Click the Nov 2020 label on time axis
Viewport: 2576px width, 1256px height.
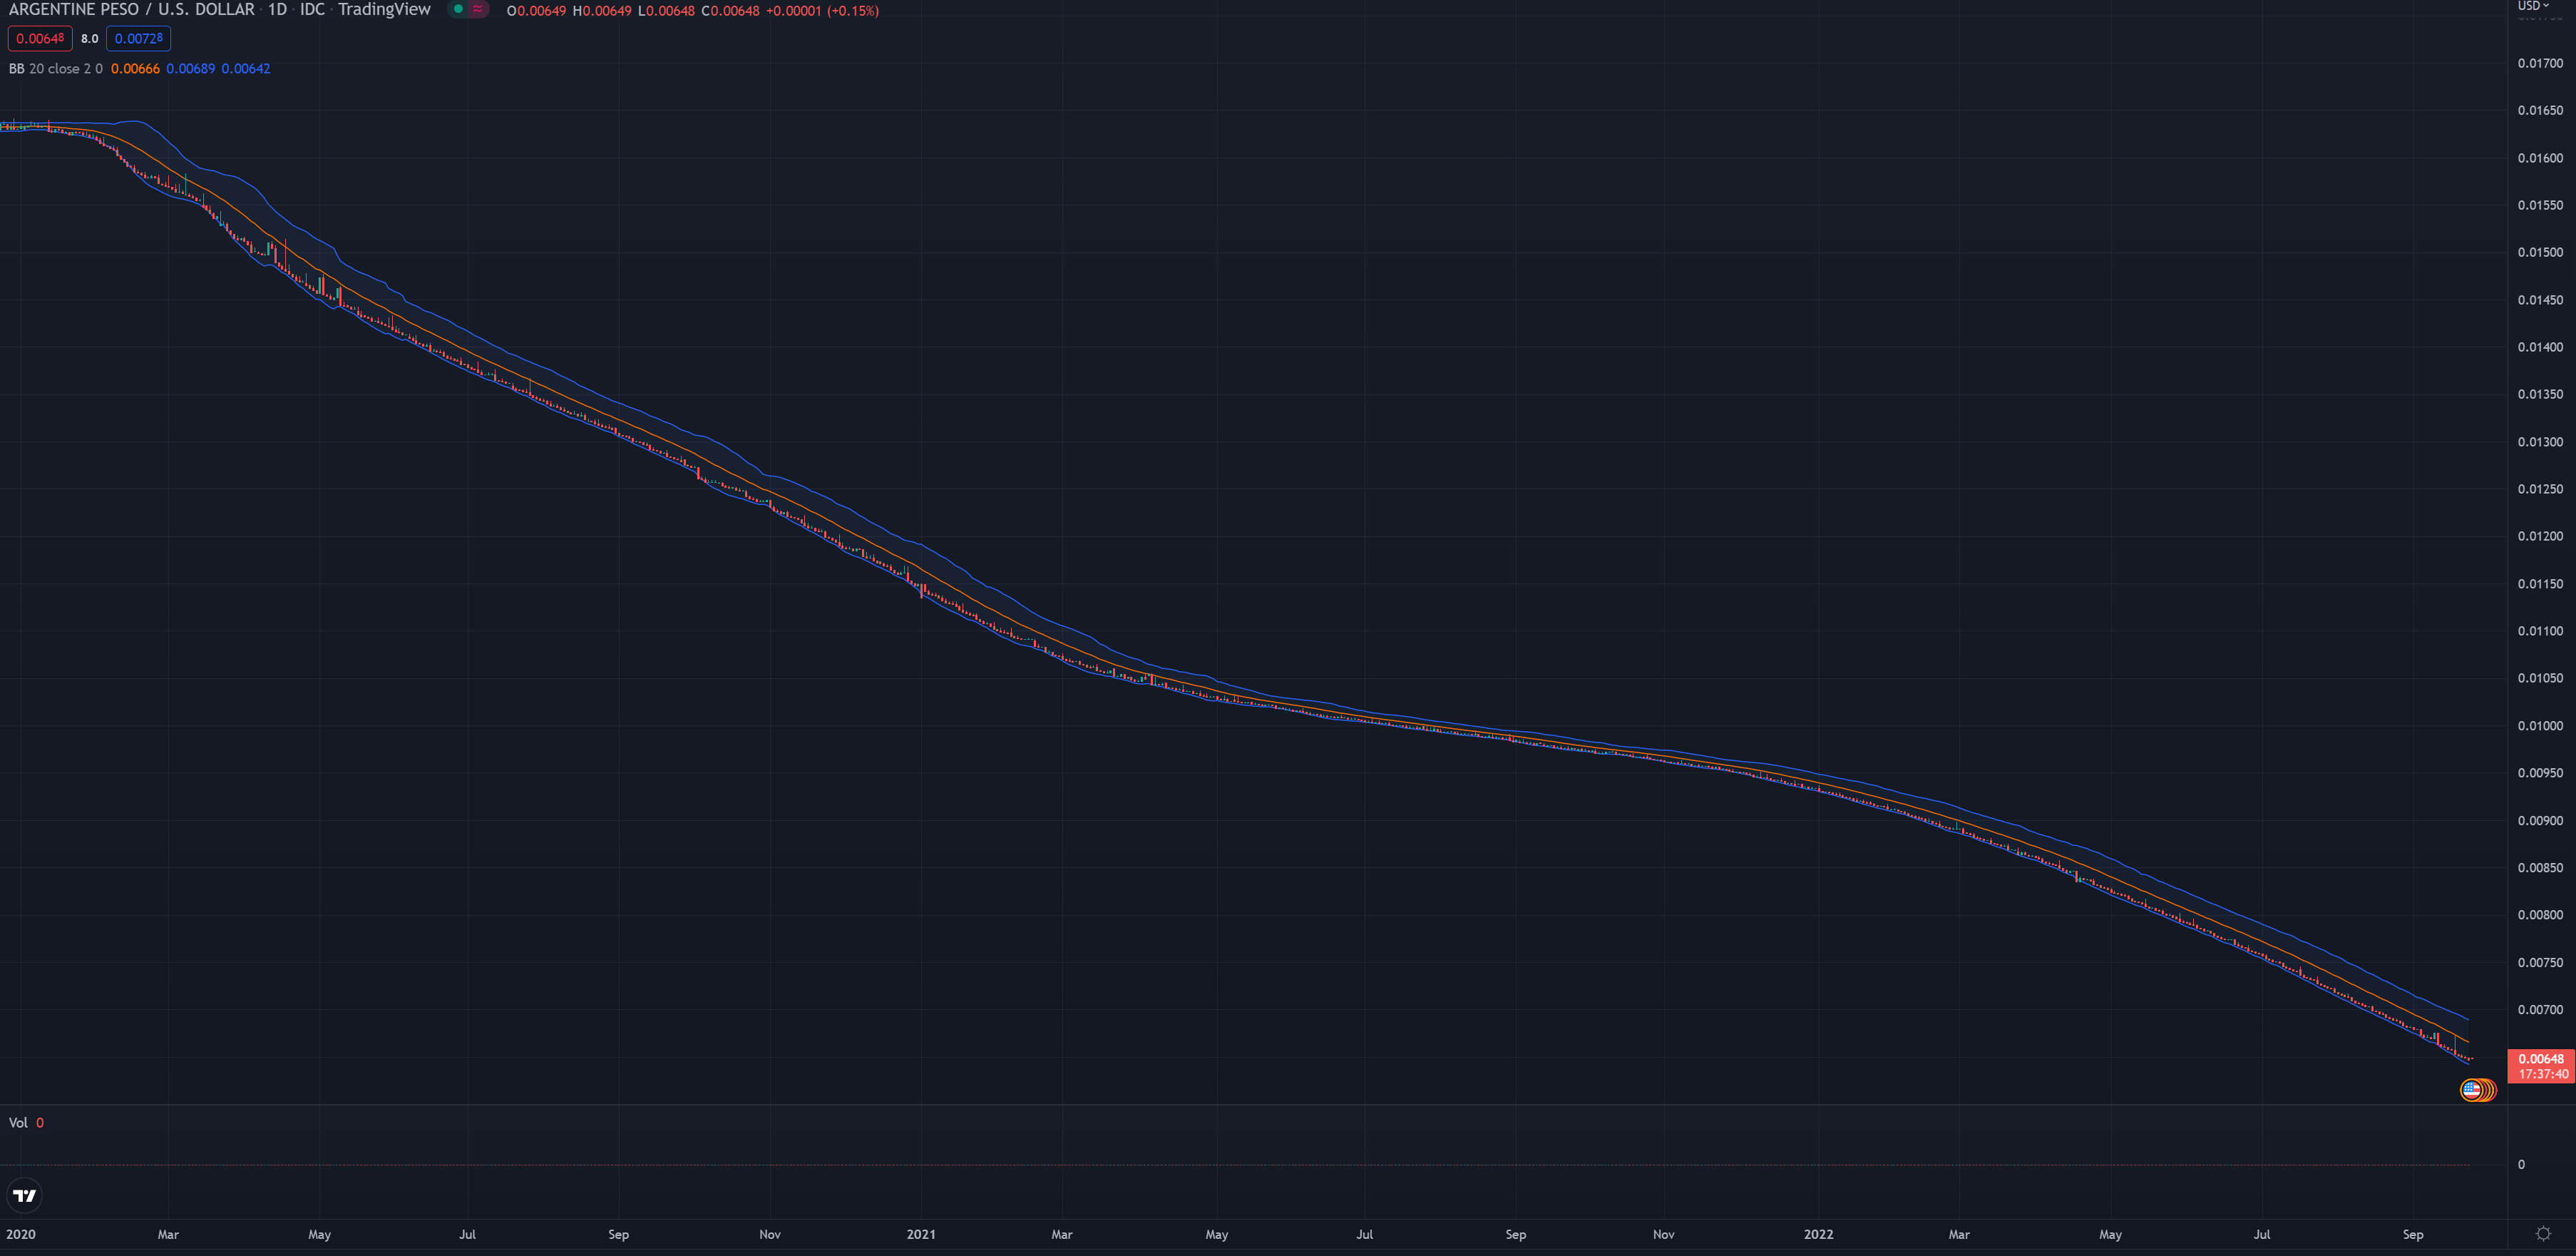pos(770,1234)
